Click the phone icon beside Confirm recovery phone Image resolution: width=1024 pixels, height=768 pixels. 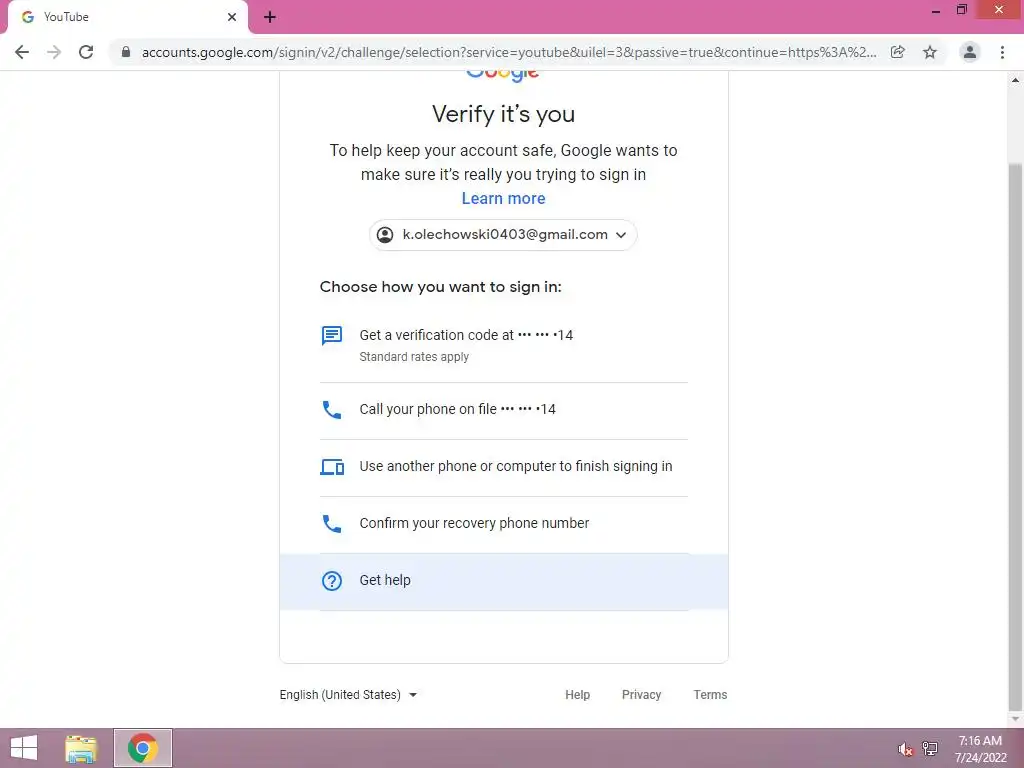(x=332, y=524)
